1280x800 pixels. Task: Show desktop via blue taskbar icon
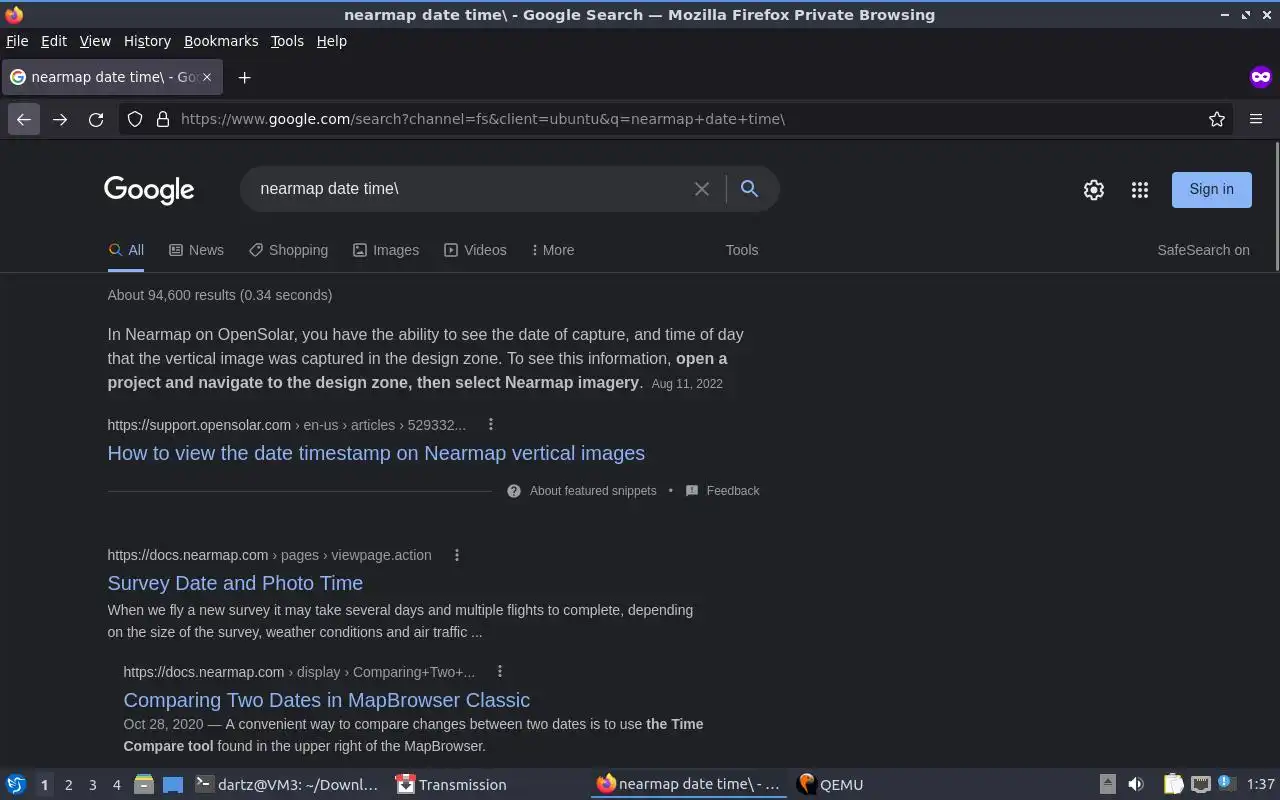[x=173, y=785]
